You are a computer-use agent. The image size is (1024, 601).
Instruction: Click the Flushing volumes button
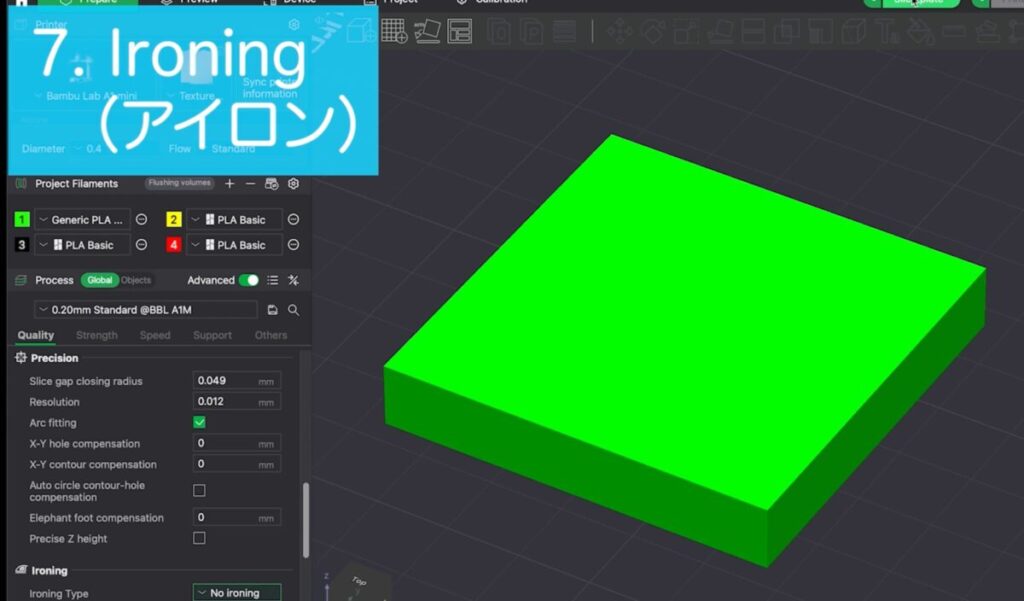pyautogui.click(x=179, y=183)
